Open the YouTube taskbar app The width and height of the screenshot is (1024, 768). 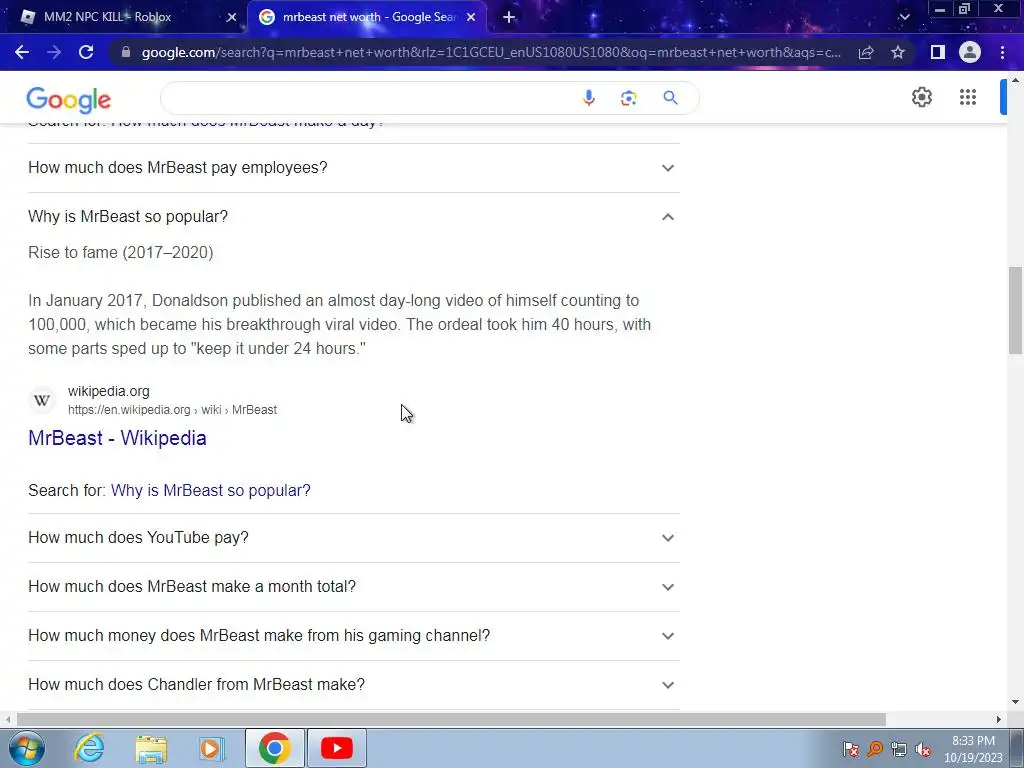(337, 748)
